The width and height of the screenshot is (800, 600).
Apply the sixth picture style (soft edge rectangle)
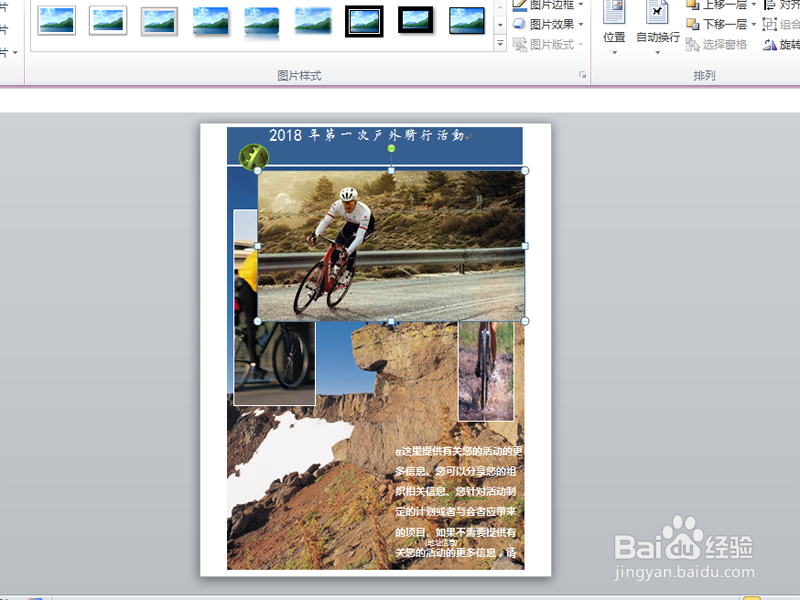(313, 21)
